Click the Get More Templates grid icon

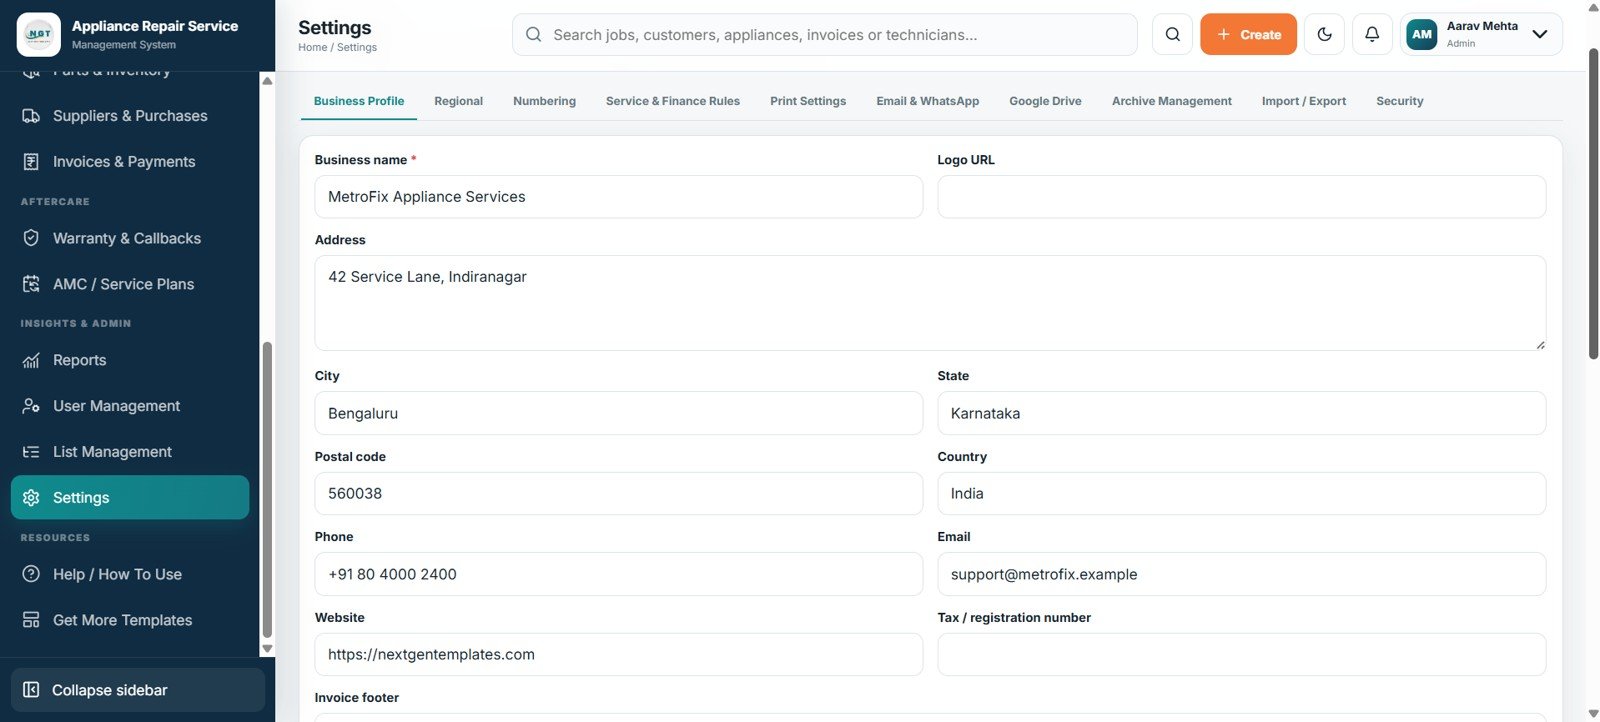[31, 620]
